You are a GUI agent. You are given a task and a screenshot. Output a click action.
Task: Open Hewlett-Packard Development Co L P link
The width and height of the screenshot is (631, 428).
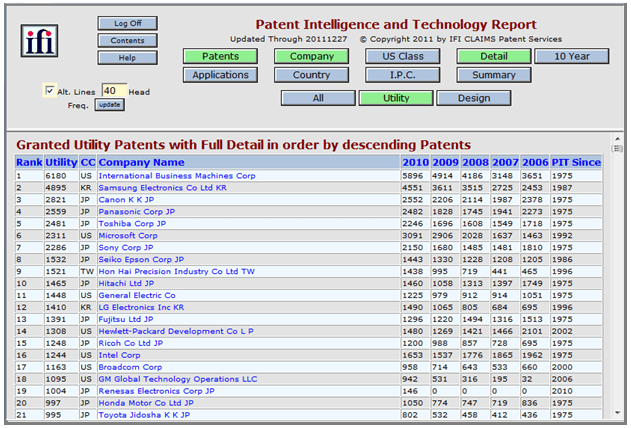click(176, 331)
